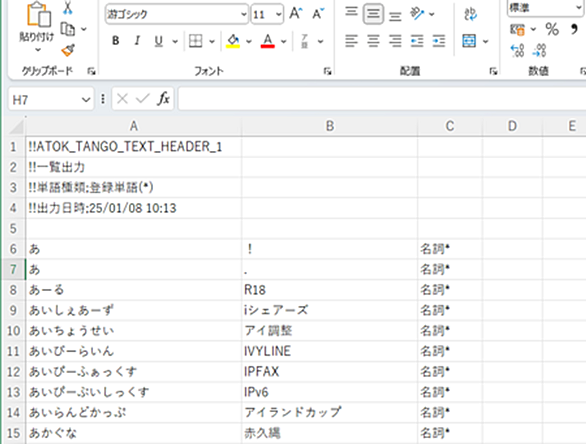
Task: Increase indent
Action: click(439, 41)
